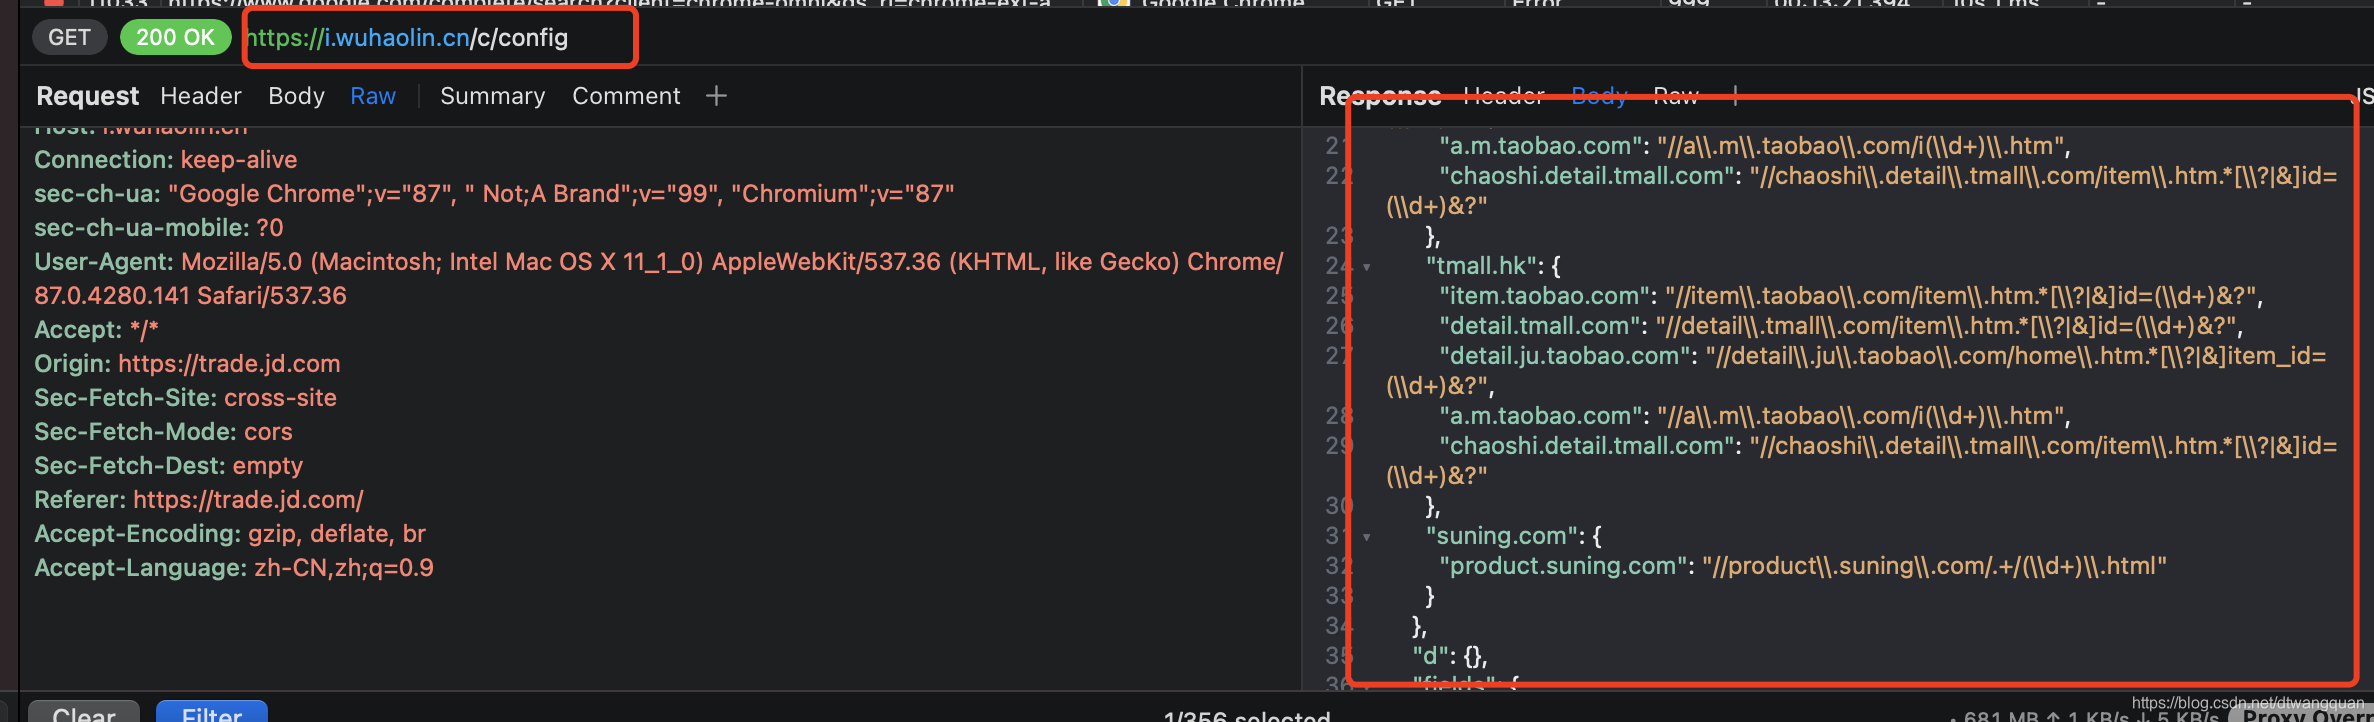Open the Response Header tab

pyautogui.click(x=1504, y=96)
